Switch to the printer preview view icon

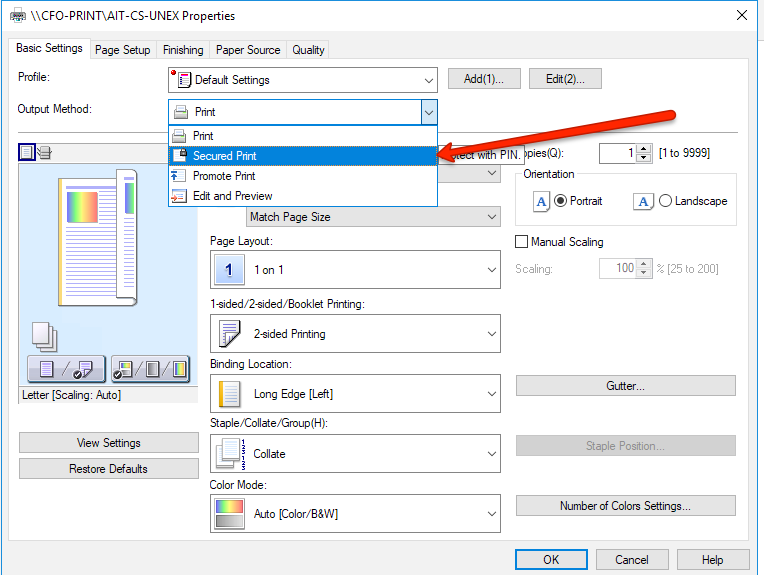tap(44, 153)
